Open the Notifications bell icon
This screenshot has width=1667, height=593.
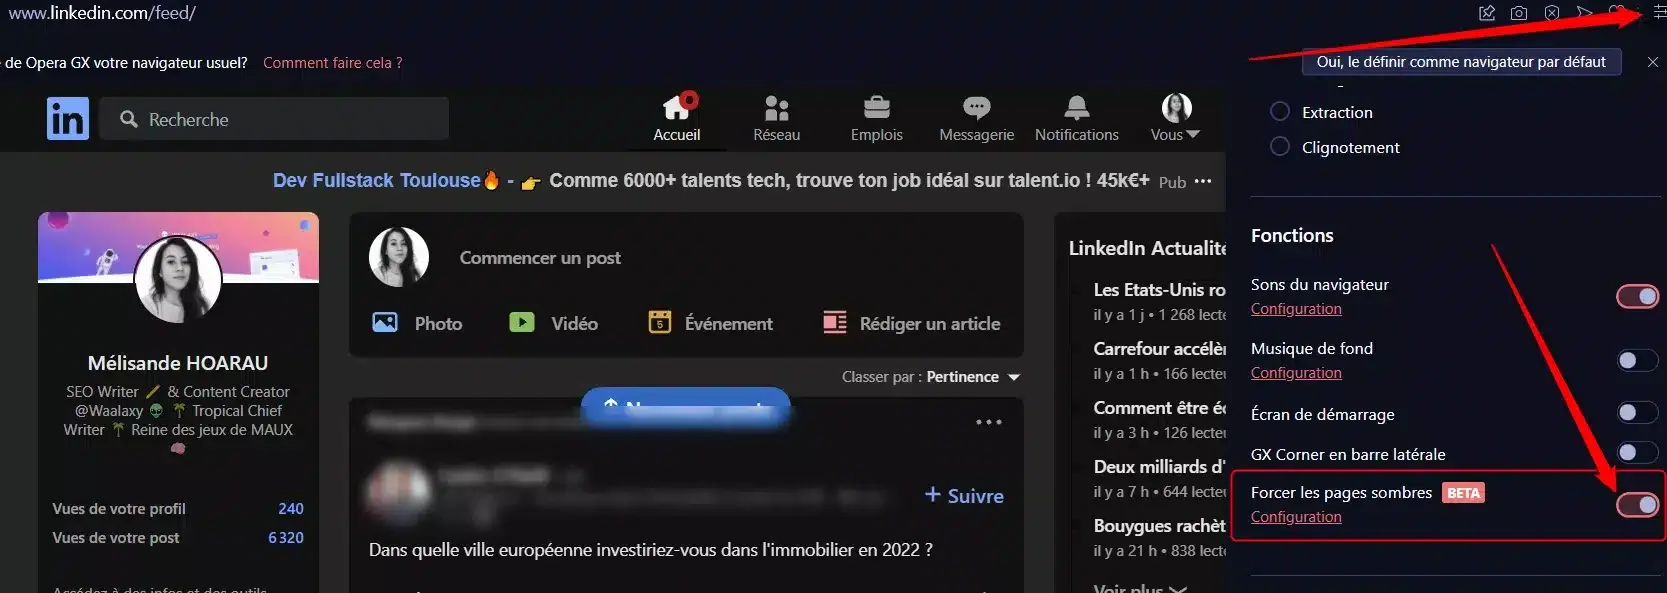(1077, 107)
